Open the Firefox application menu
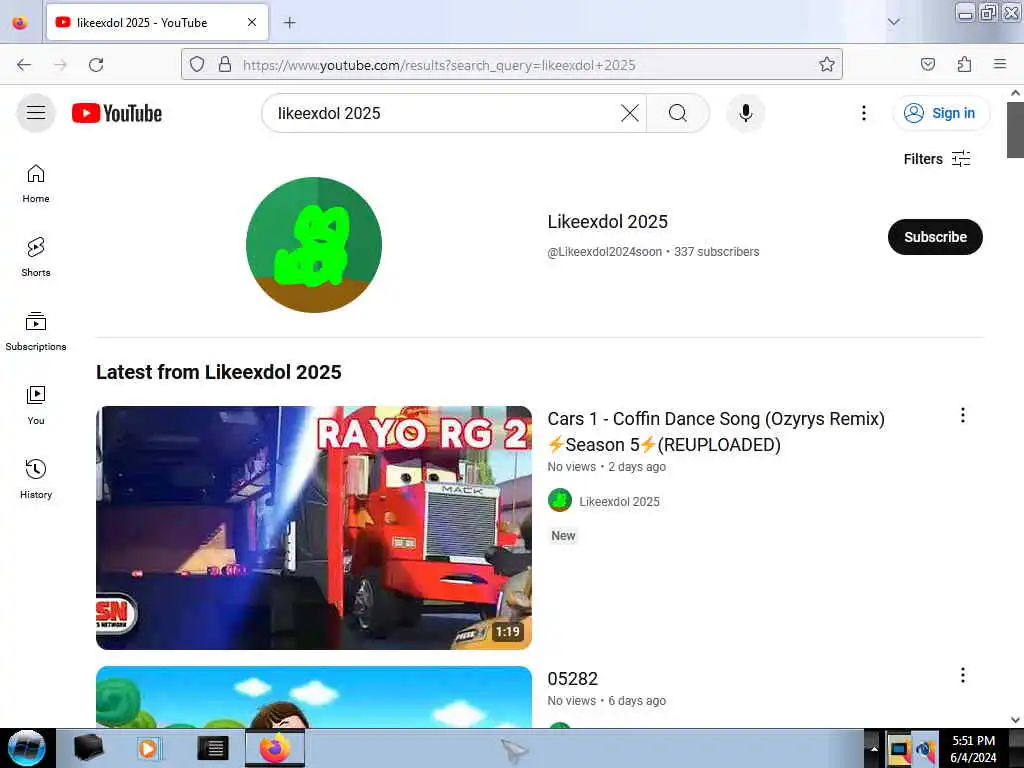 tap(999, 64)
